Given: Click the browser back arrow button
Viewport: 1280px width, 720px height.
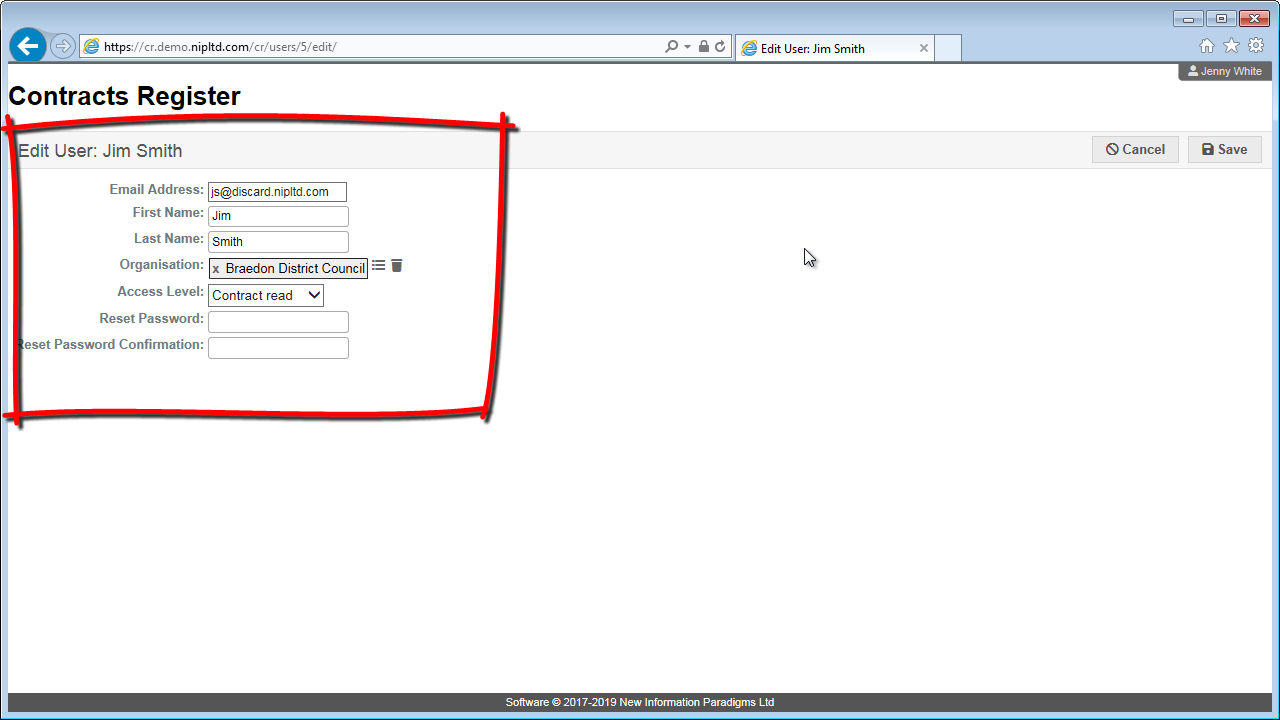Looking at the screenshot, I should pos(28,46).
